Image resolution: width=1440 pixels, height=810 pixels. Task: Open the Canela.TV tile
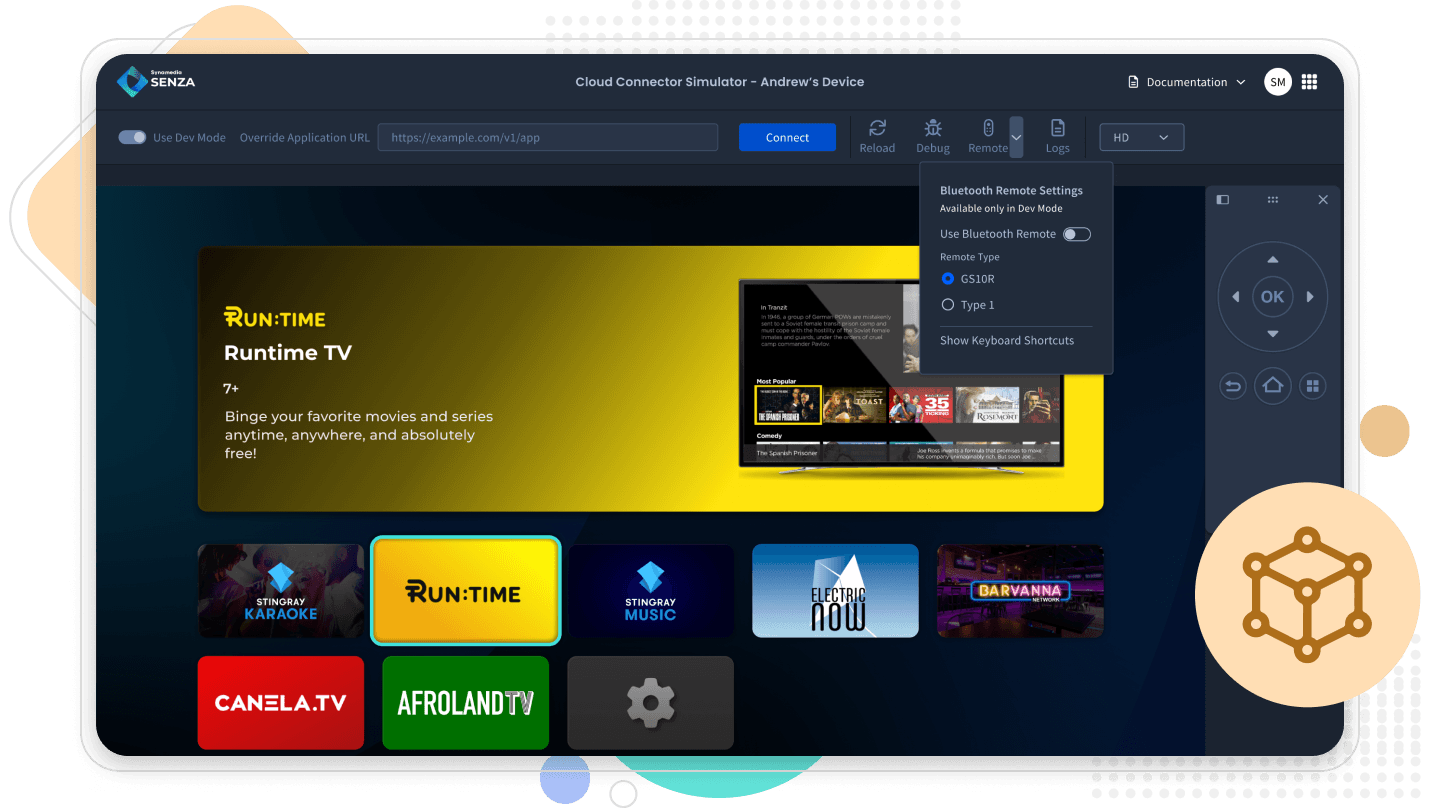coord(281,703)
